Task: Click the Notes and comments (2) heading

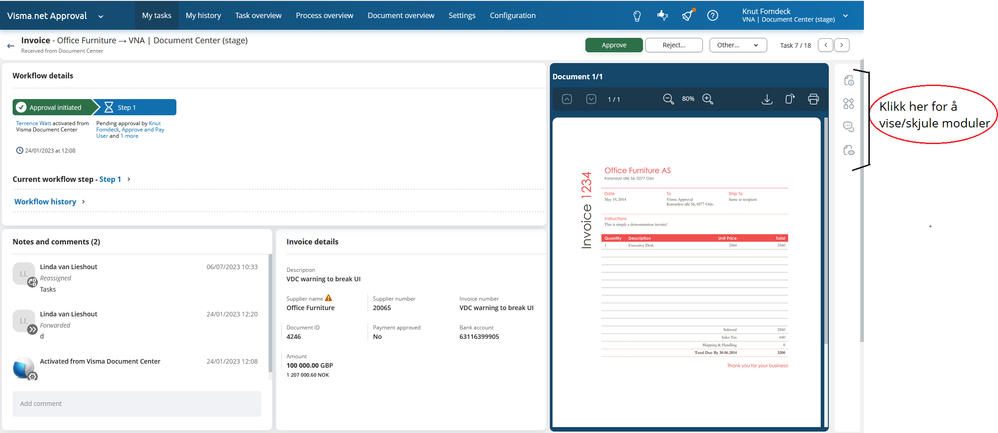Action: (x=57, y=242)
